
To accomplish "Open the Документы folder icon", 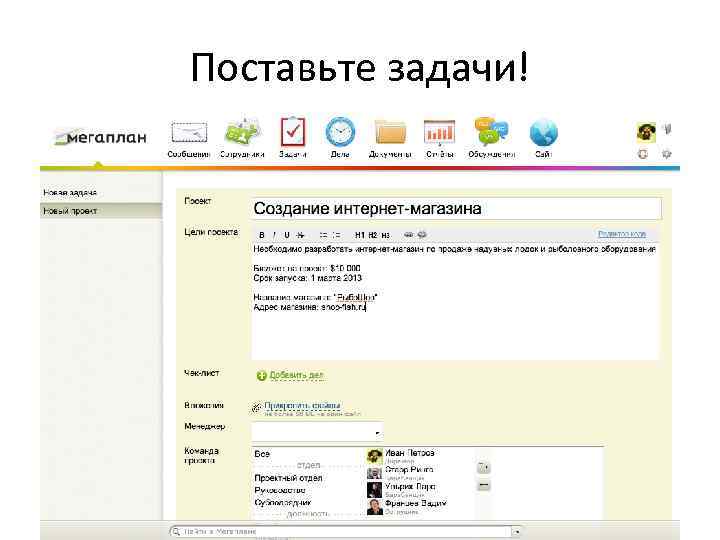I will coord(390,133).
